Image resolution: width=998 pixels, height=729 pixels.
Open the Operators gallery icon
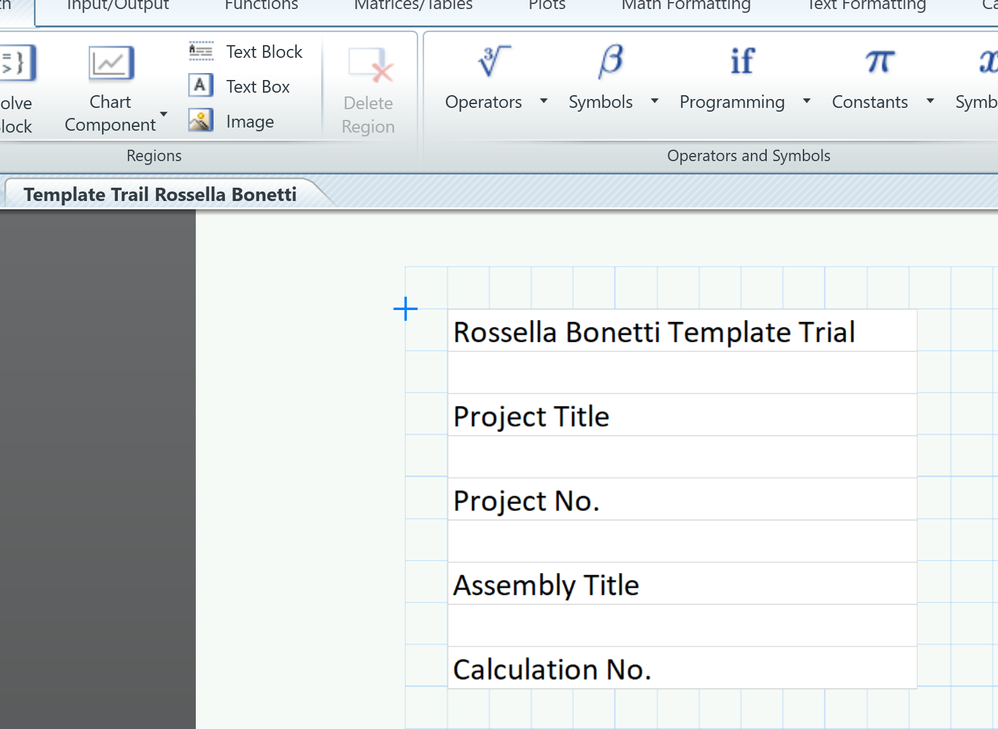(493, 62)
